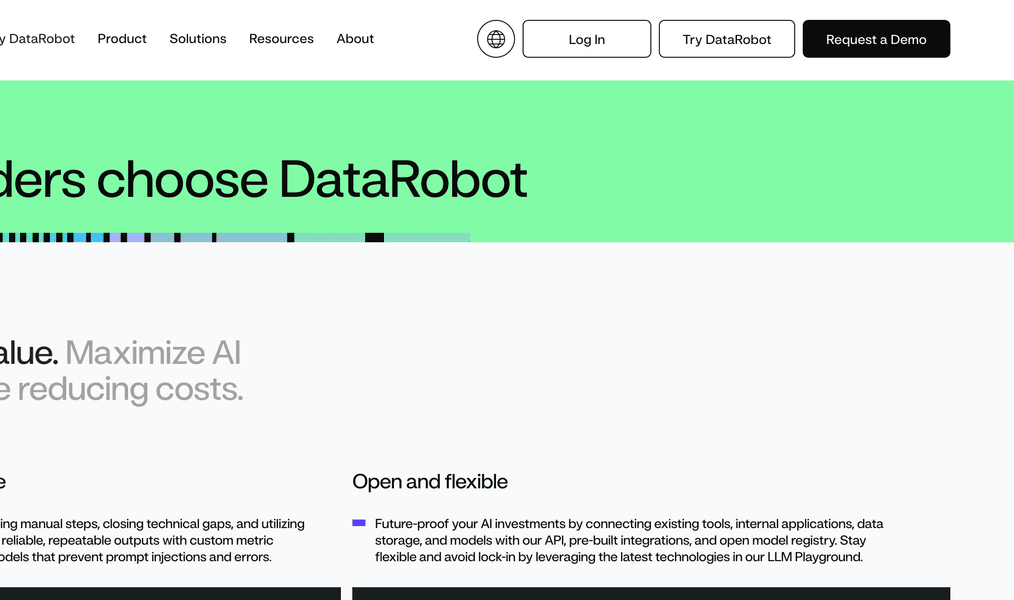Click the 'Open and flexible' heading
1014x600 pixels.
pyautogui.click(x=430, y=482)
